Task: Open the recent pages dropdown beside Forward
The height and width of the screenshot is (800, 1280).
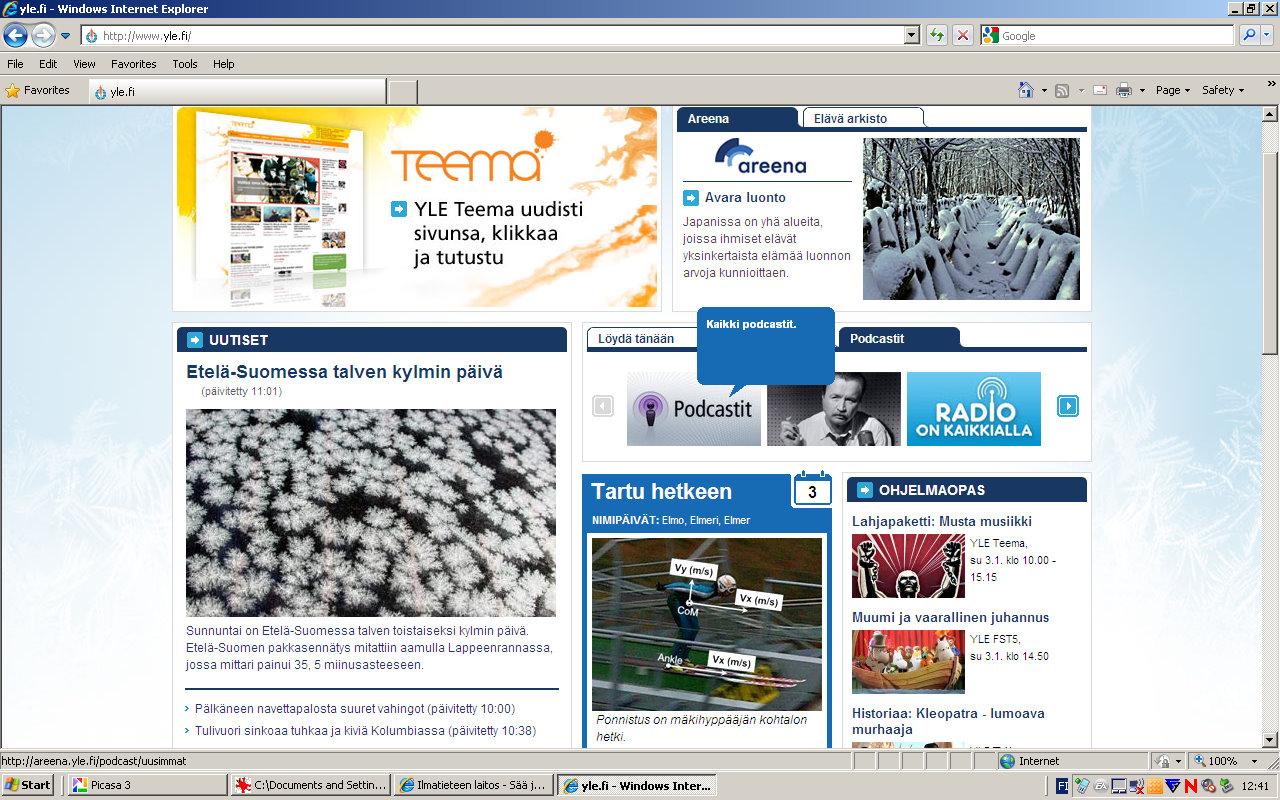Action: click(x=66, y=35)
